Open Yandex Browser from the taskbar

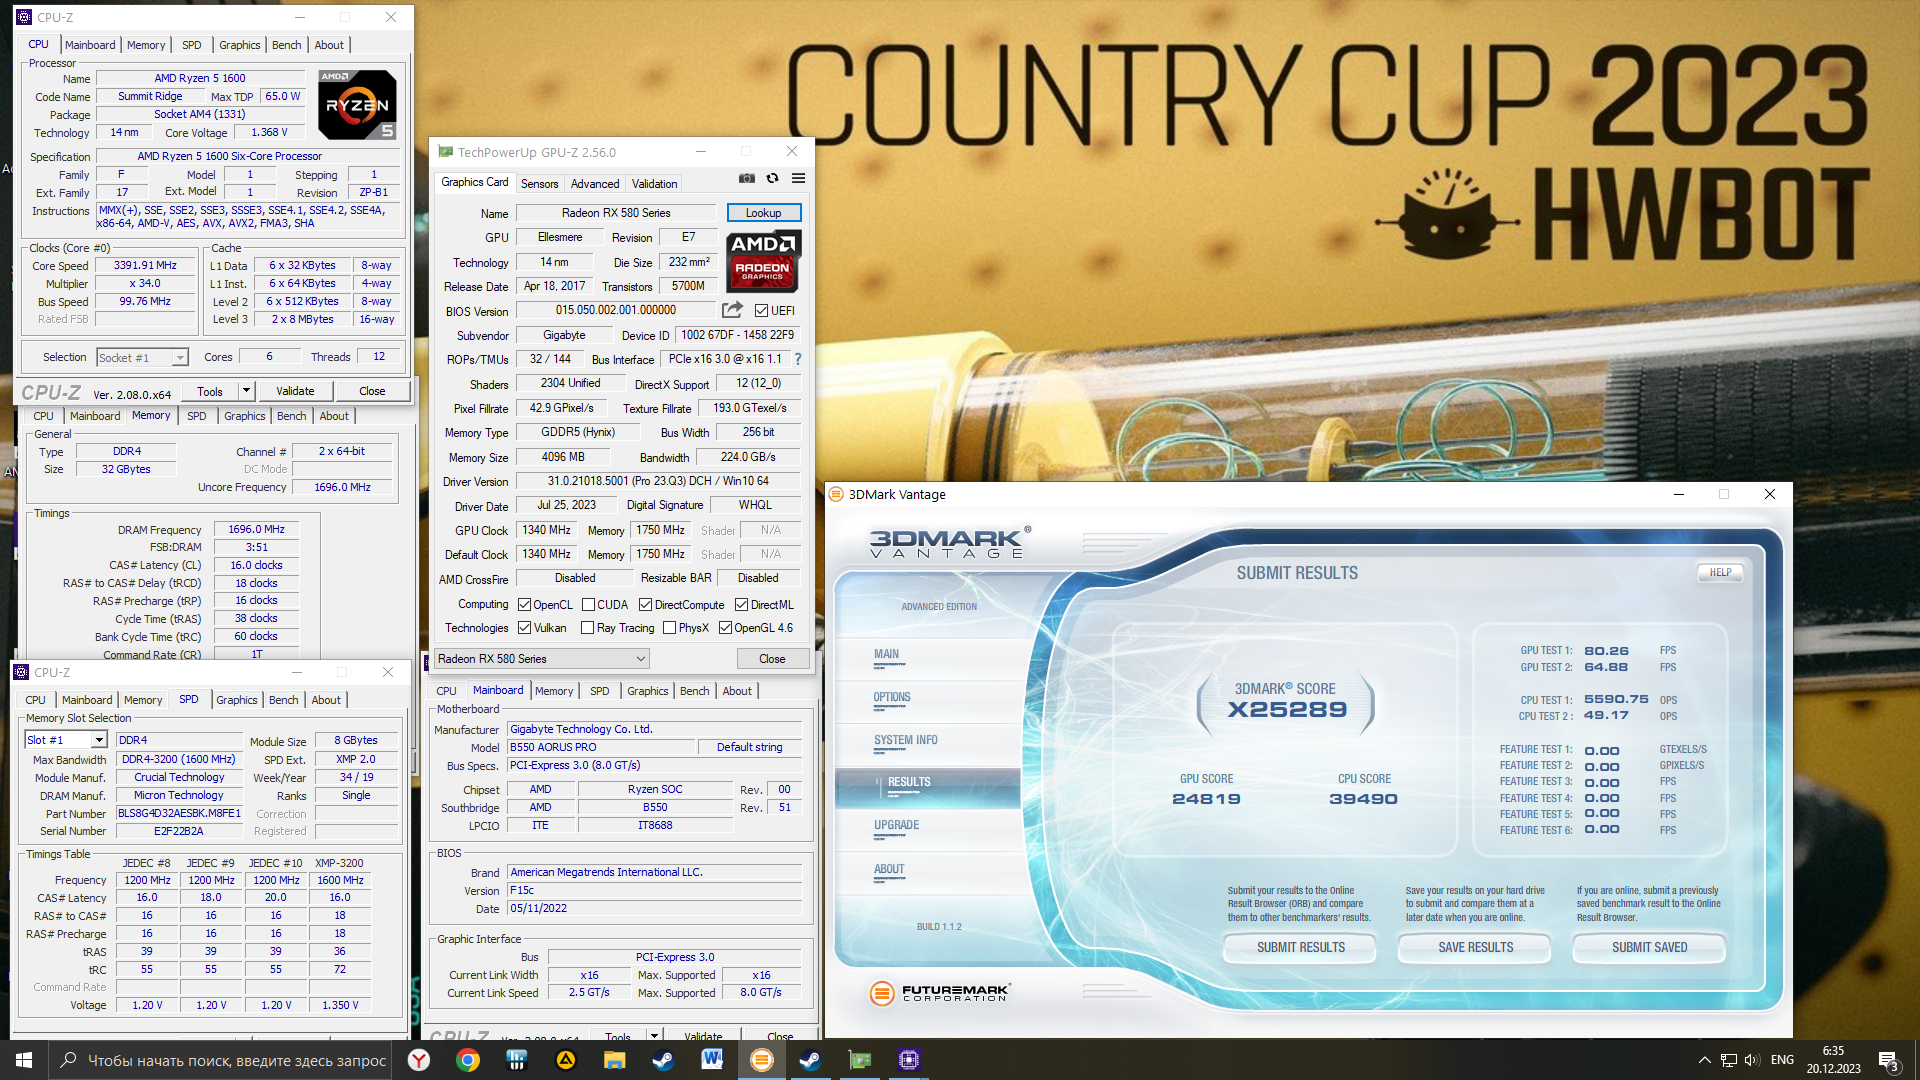coord(419,1060)
